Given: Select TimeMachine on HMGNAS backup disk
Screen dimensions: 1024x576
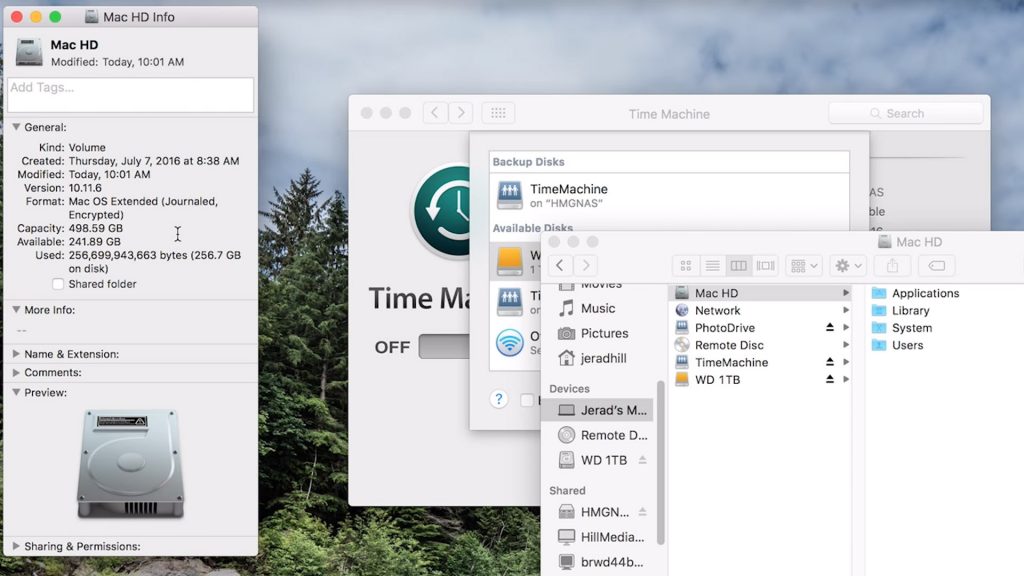Looking at the screenshot, I should click(x=669, y=195).
